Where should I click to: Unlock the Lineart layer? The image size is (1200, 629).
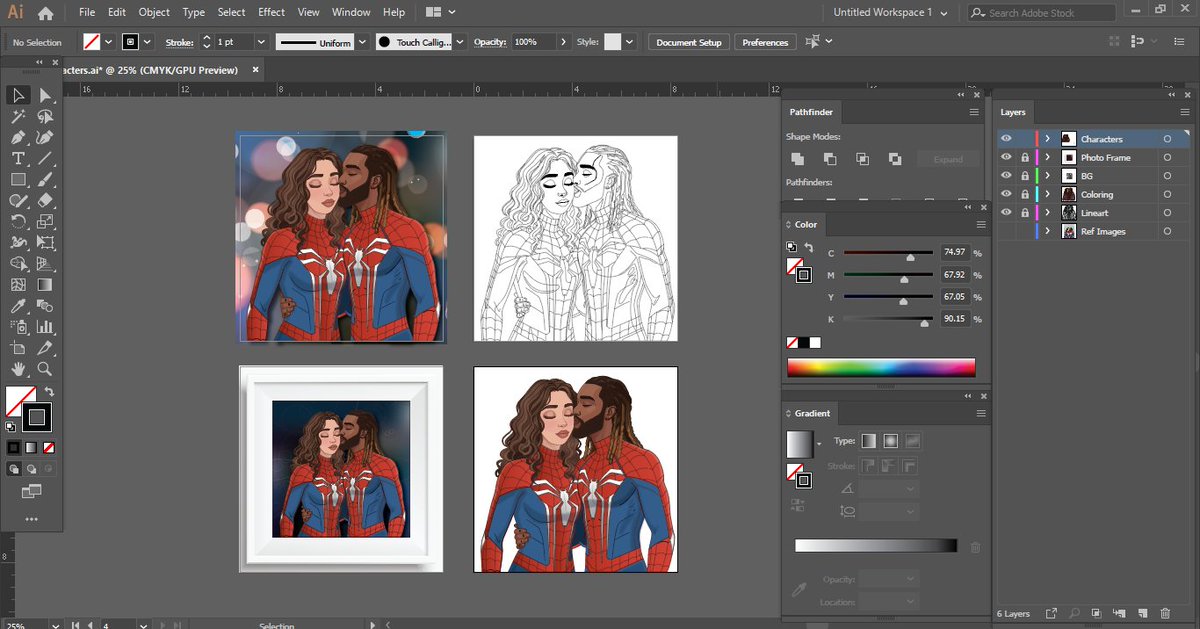coord(1024,213)
